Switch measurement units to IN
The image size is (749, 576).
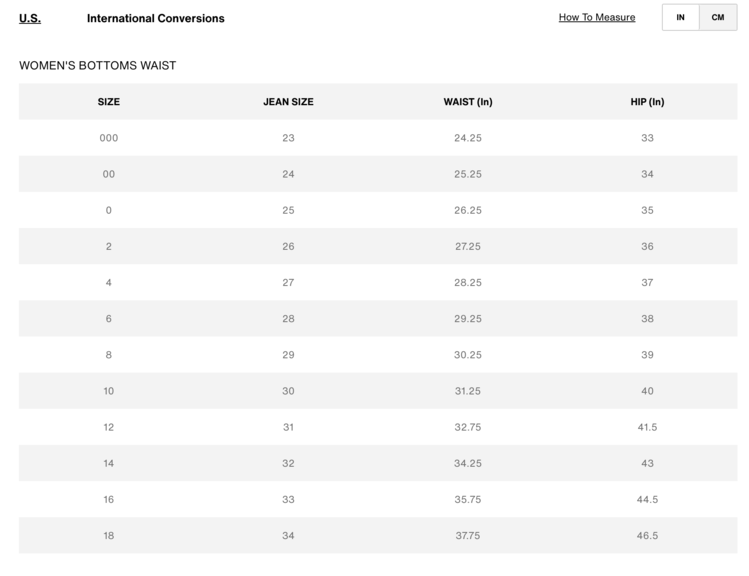pyautogui.click(x=680, y=18)
